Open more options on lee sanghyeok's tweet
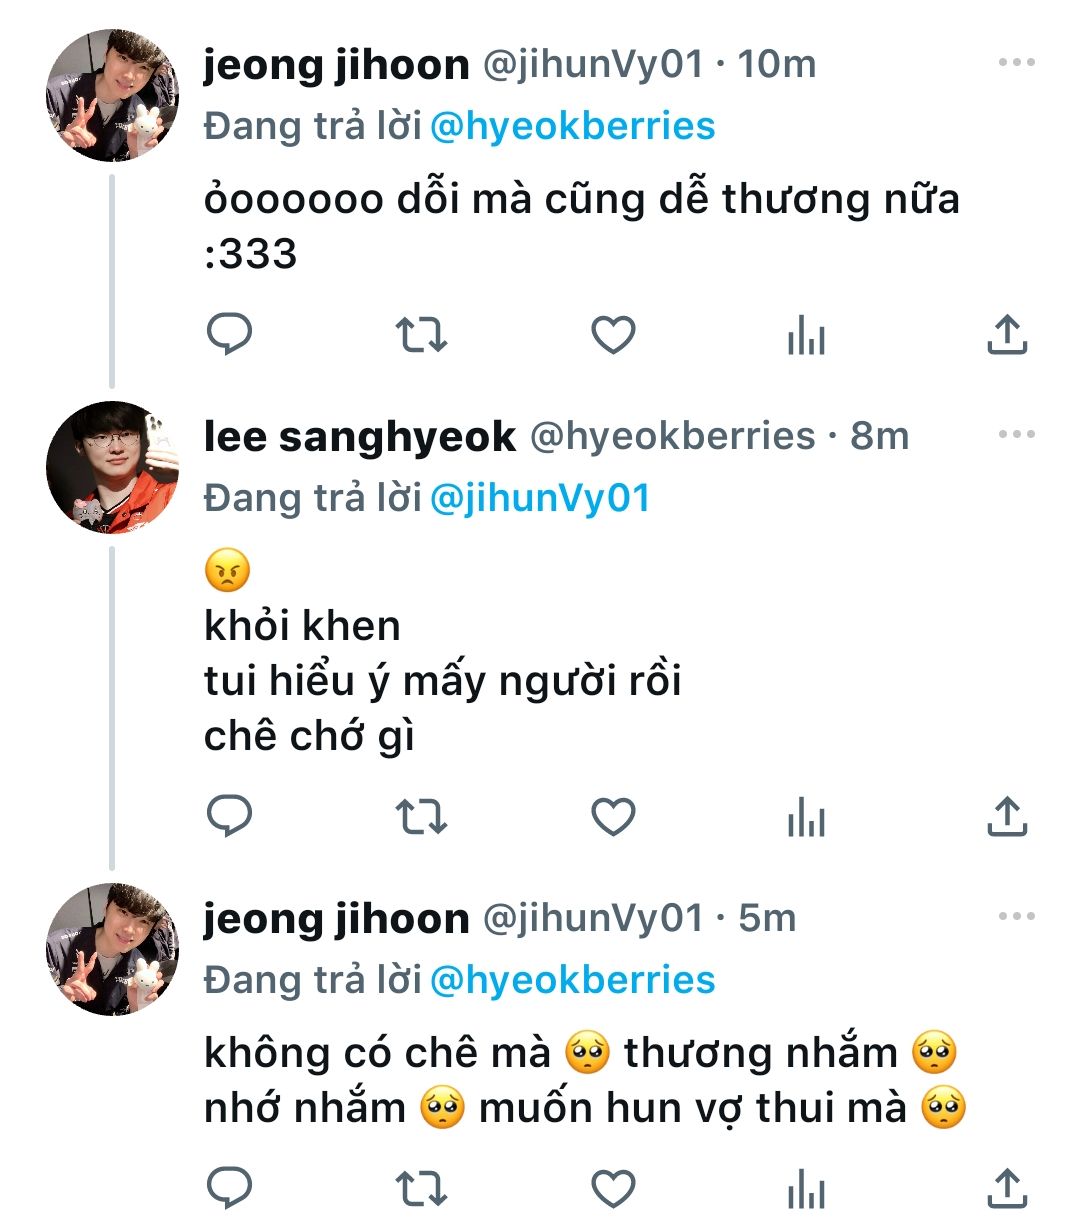 [1017, 435]
